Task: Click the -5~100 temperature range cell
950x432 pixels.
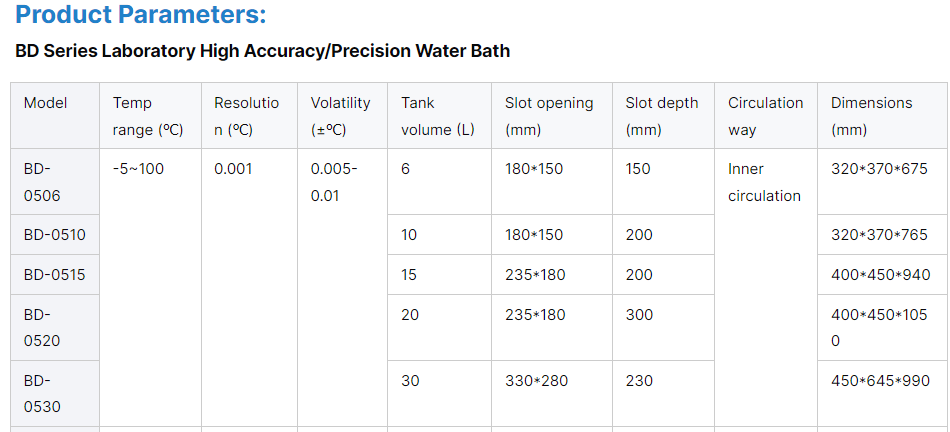Action: tap(138, 169)
